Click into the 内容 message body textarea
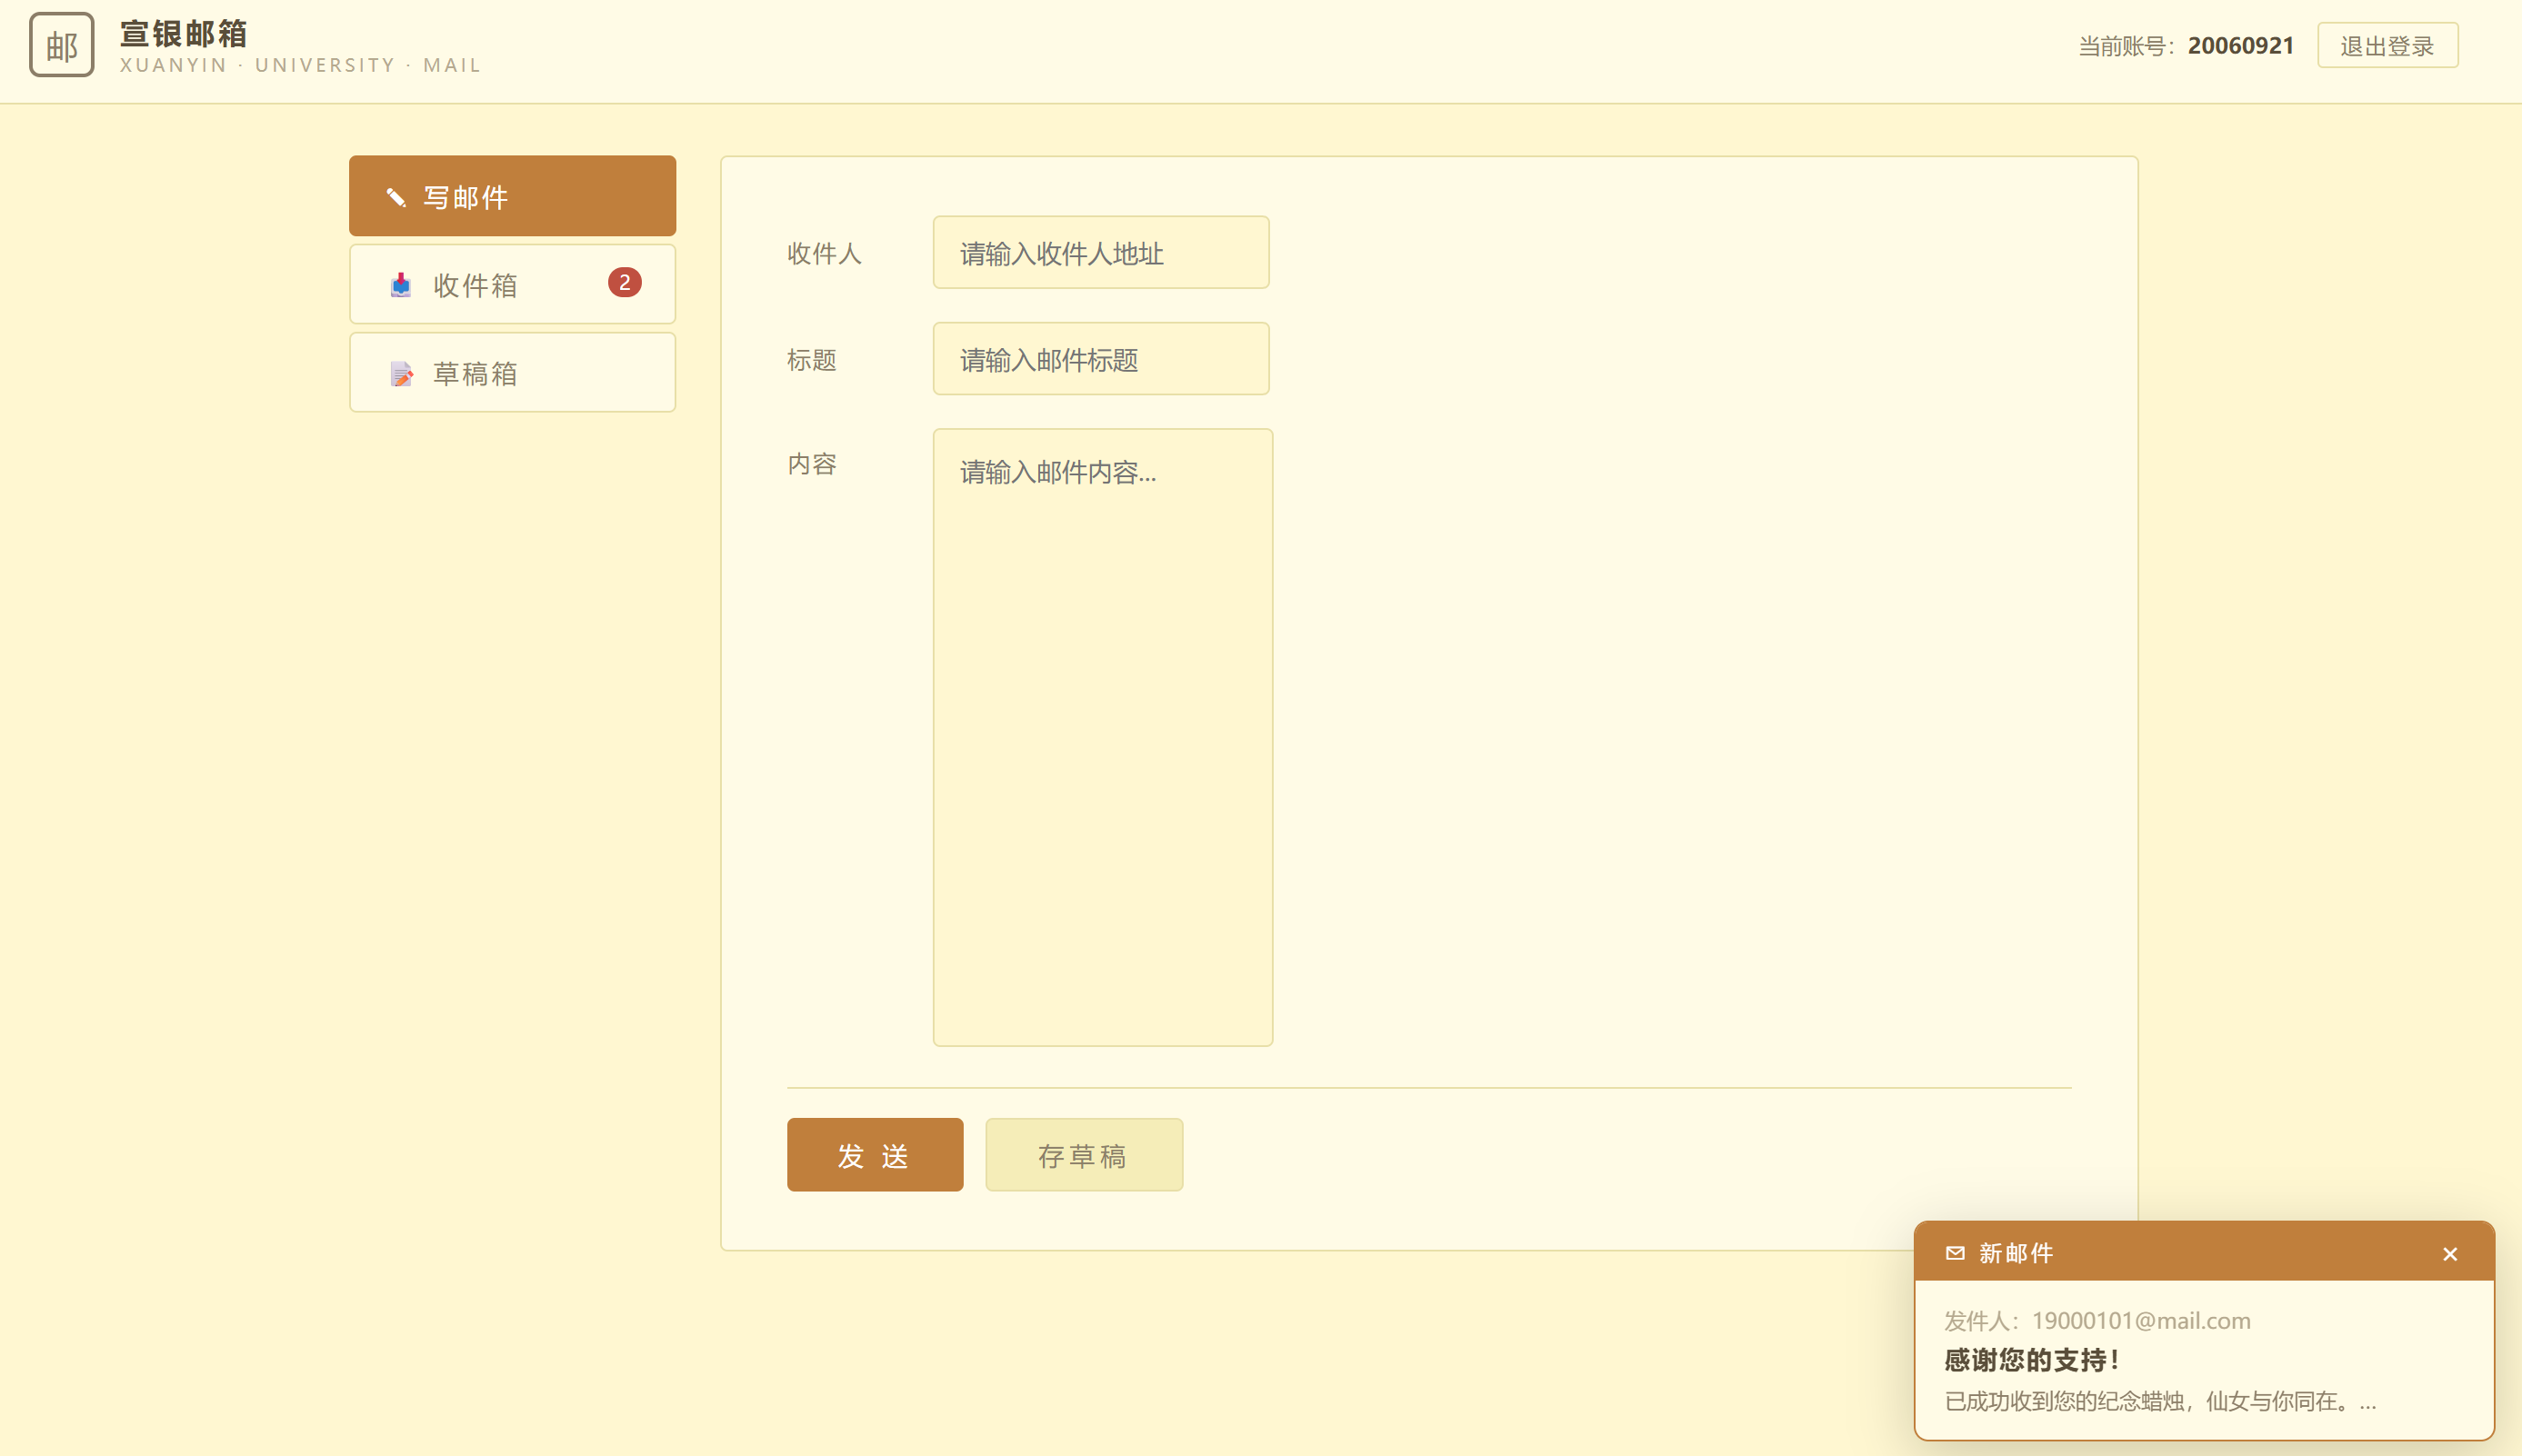Image resolution: width=2522 pixels, height=1456 pixels. [1103, 738]
